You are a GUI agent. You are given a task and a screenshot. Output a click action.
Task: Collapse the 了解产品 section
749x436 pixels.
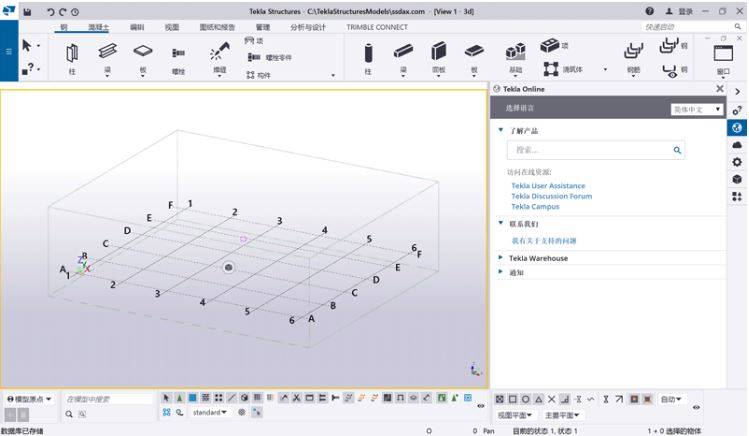pos(501,129)
